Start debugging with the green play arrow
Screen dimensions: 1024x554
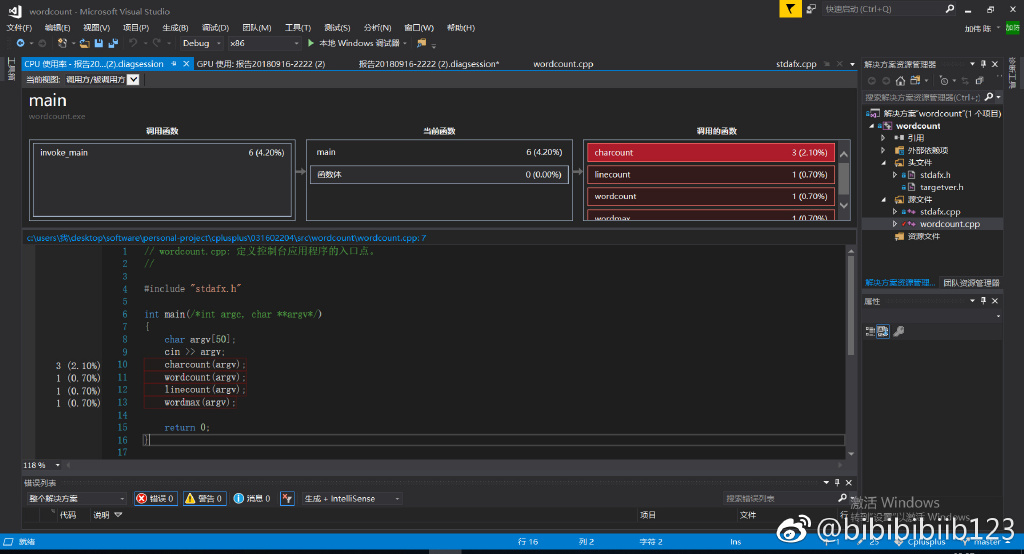[311, 43]
